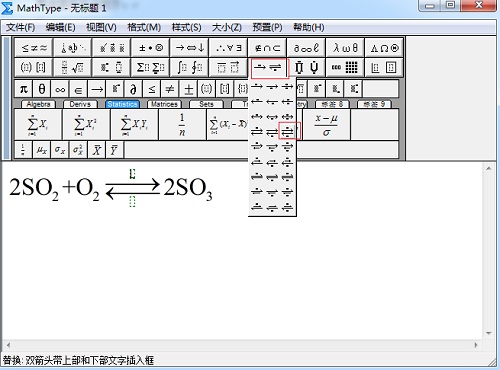Open the matrix templates palette

[x=345, y=68]
